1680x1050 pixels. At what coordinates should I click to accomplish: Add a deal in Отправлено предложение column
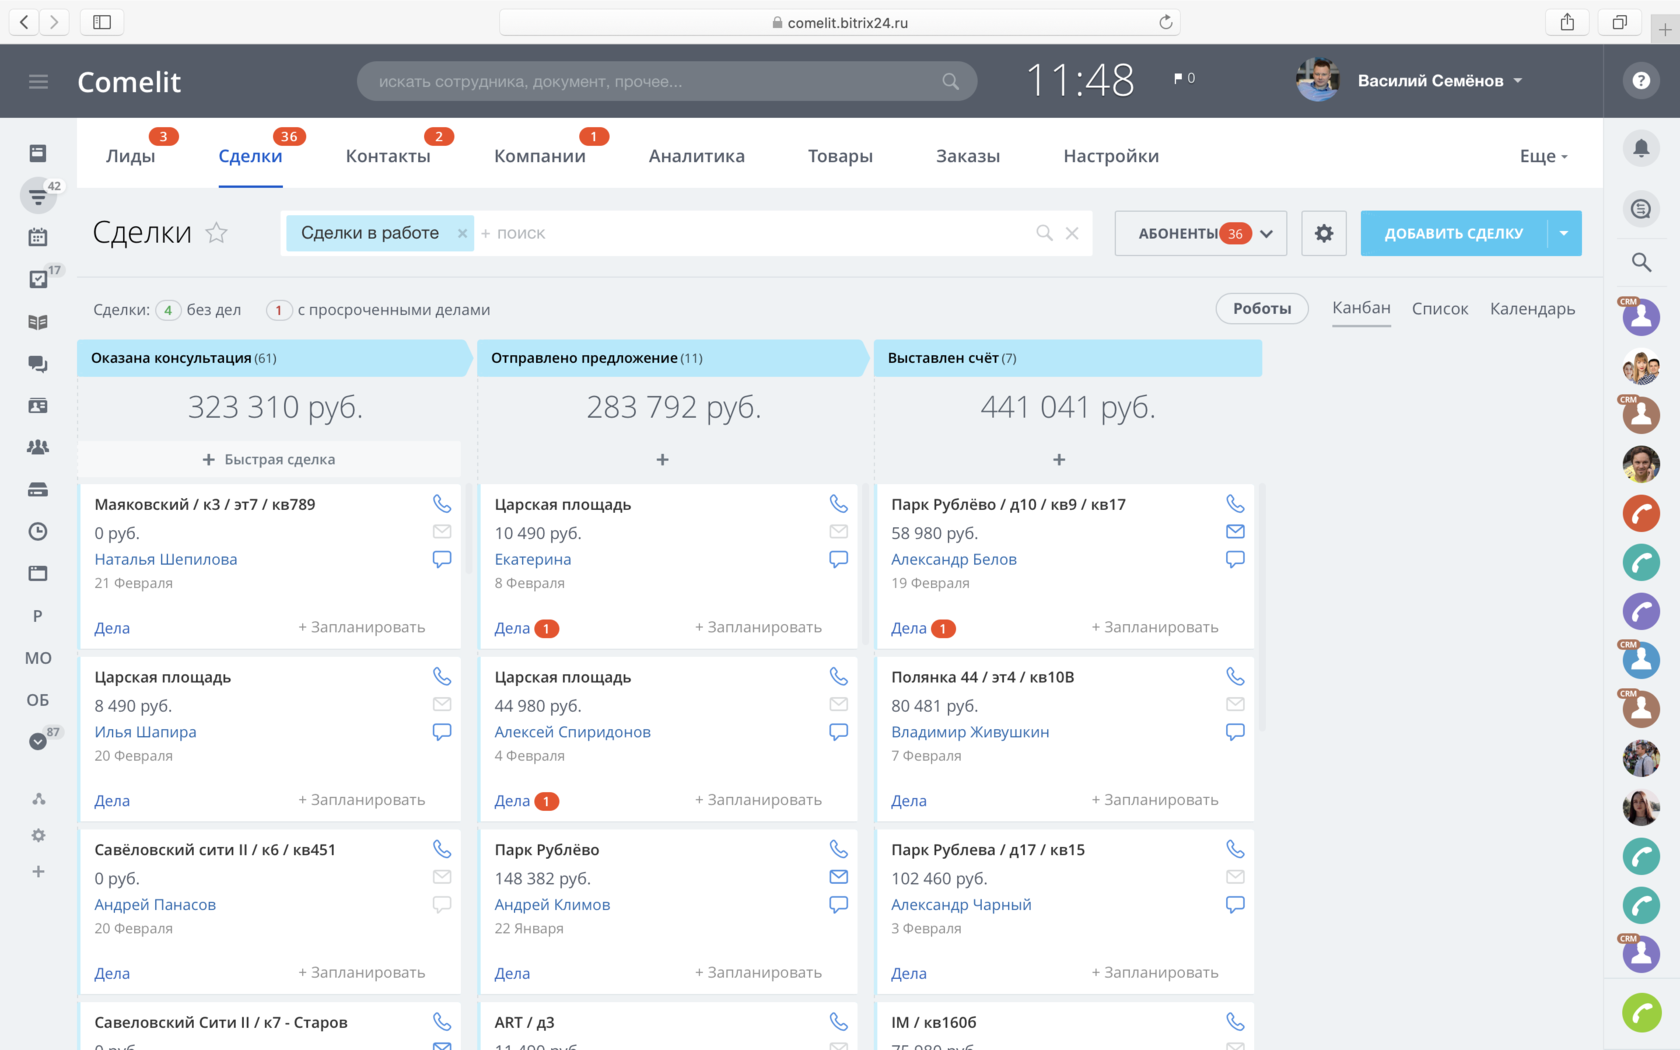(x=662, y=460)
